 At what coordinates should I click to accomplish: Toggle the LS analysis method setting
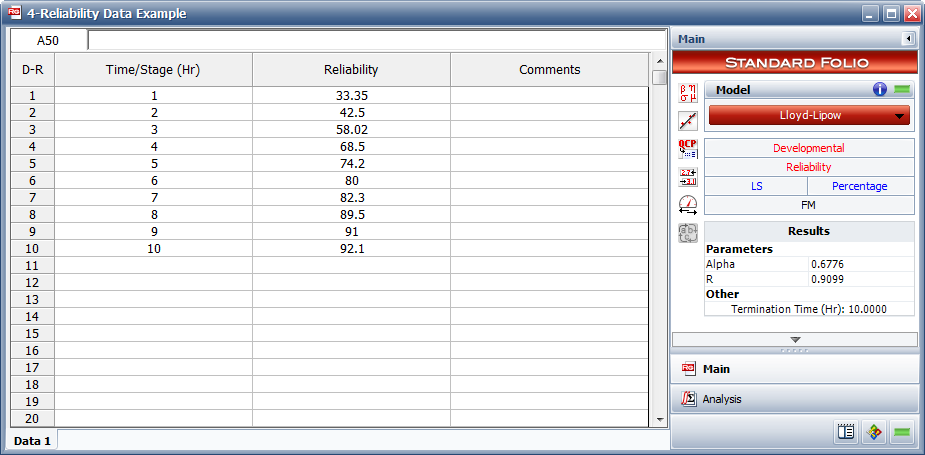(755, 186)
